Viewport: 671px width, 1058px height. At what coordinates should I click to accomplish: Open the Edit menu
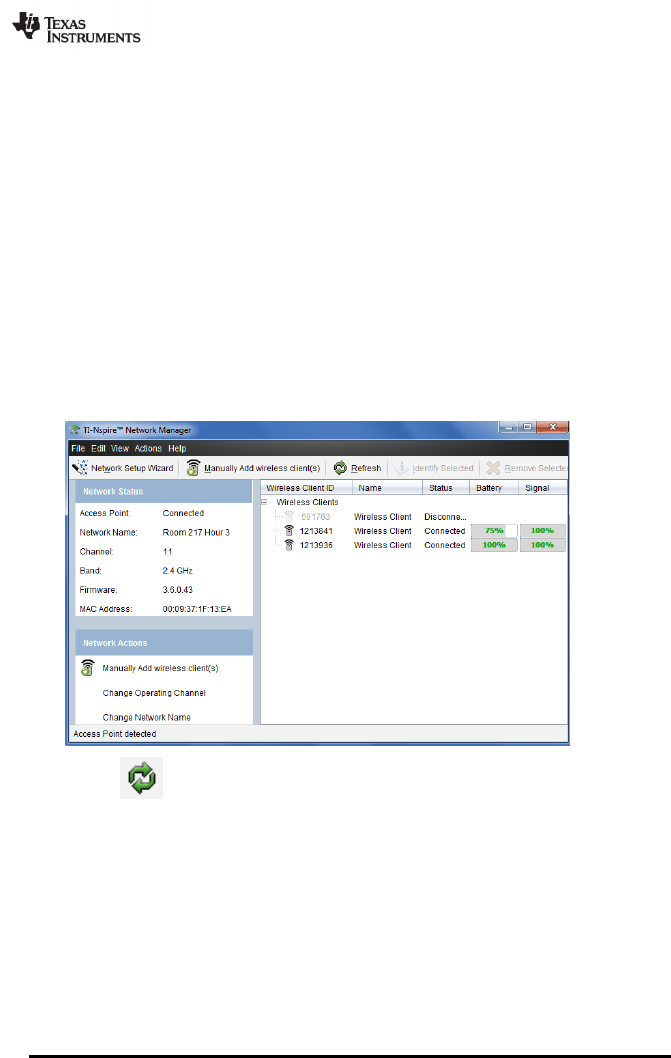pyautogui.click(x=99, y=448)
